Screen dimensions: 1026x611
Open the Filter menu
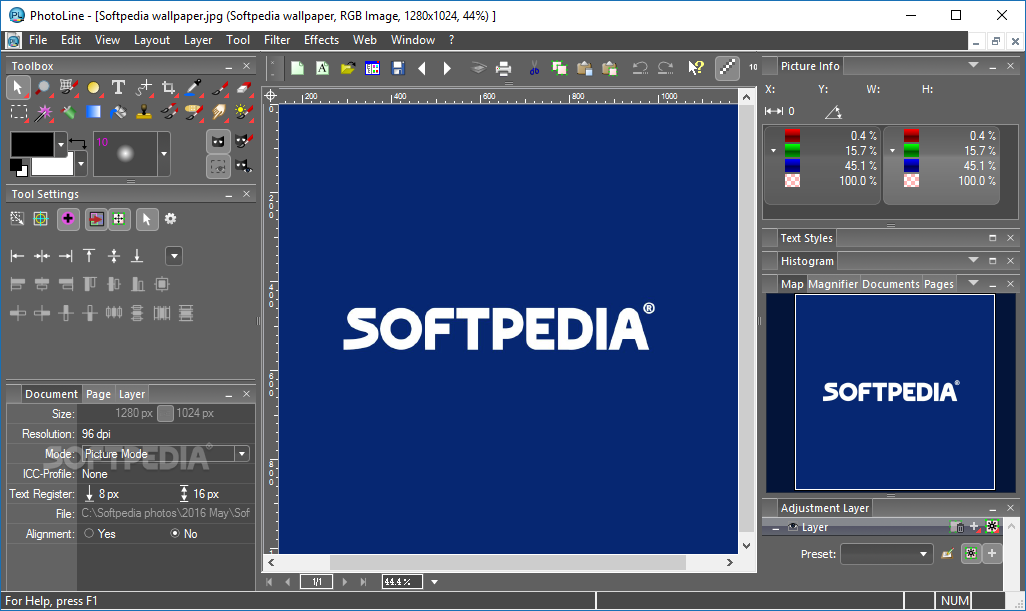tap(277, 40)
